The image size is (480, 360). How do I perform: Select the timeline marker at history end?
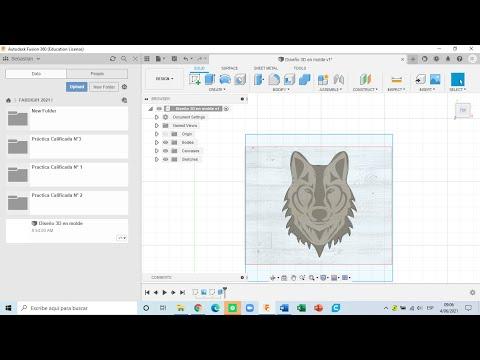point(225,292)
